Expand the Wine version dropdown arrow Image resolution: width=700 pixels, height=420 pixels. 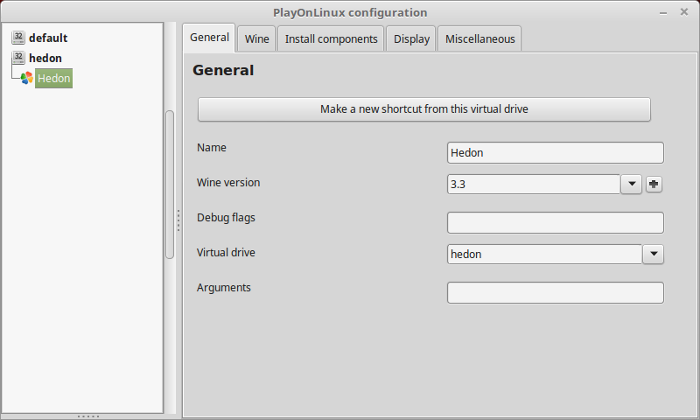pyautogui.click(x=631, y=184)
